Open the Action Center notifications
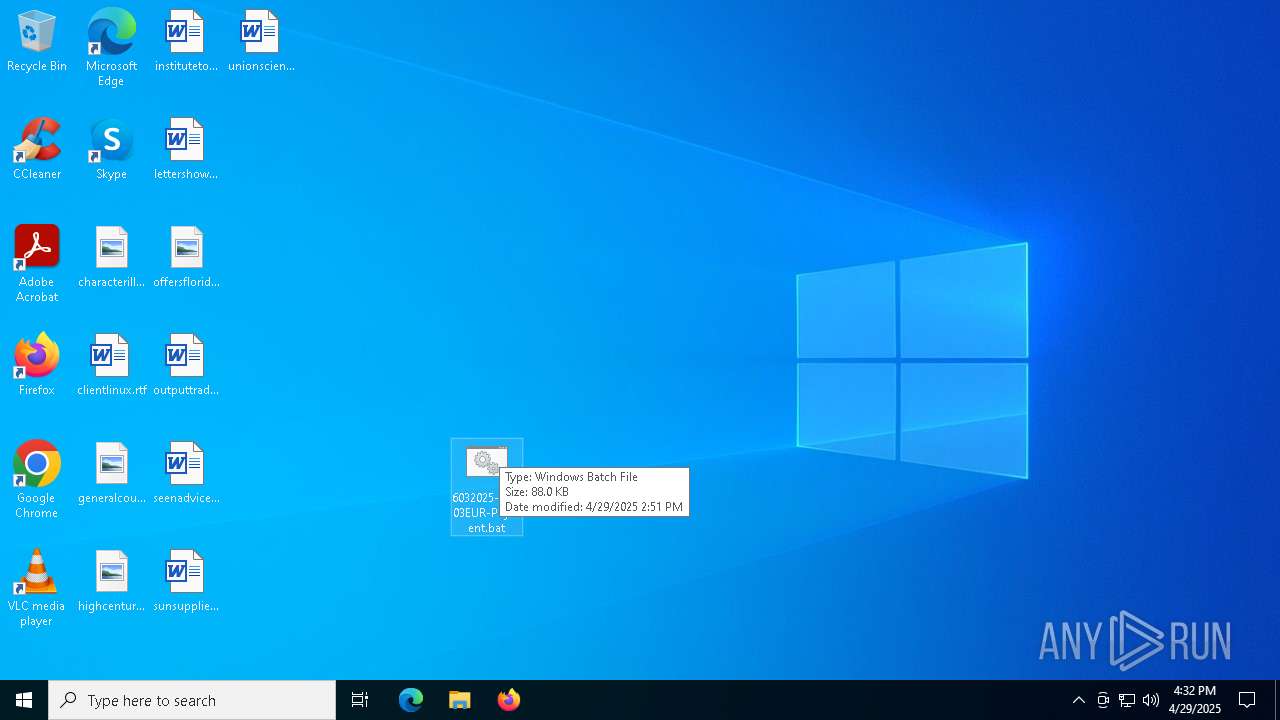This screenshot has height=720, width=1280. click(x=1247, y=700)
